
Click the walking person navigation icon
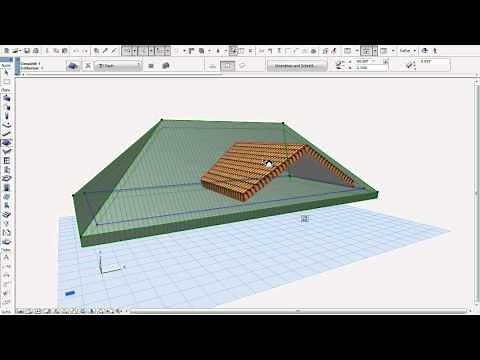point(435,51)
